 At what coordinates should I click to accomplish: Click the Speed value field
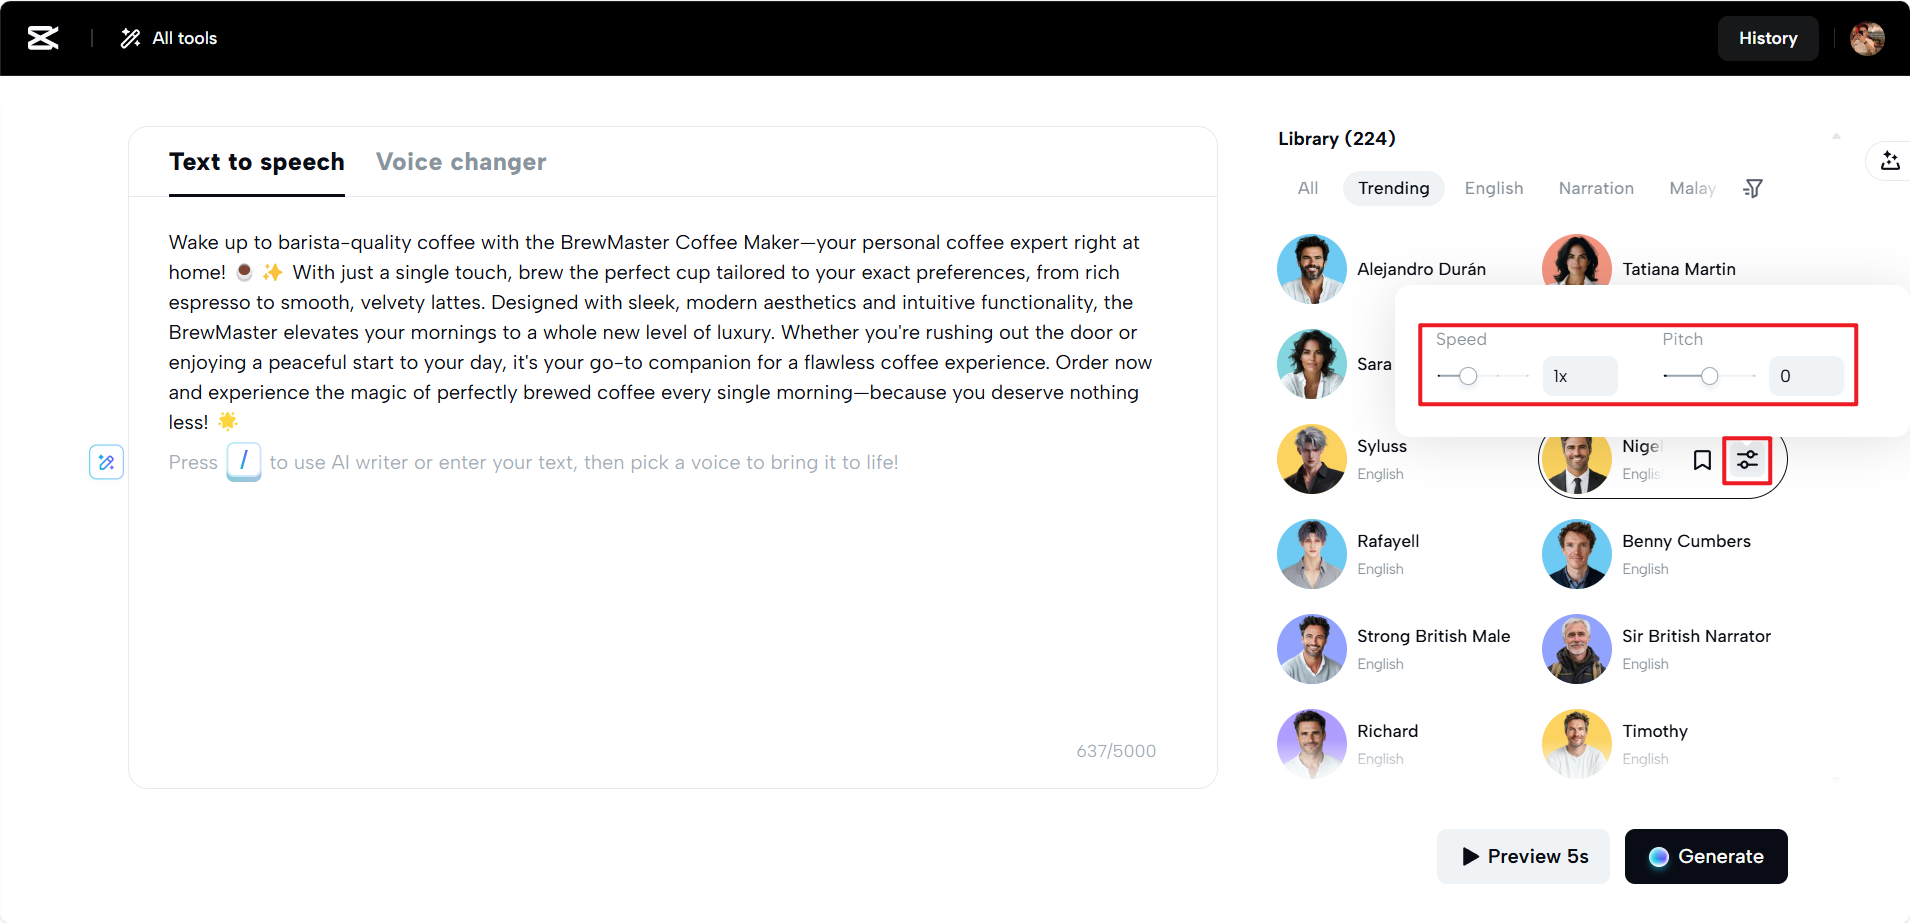pos(1579,376)
